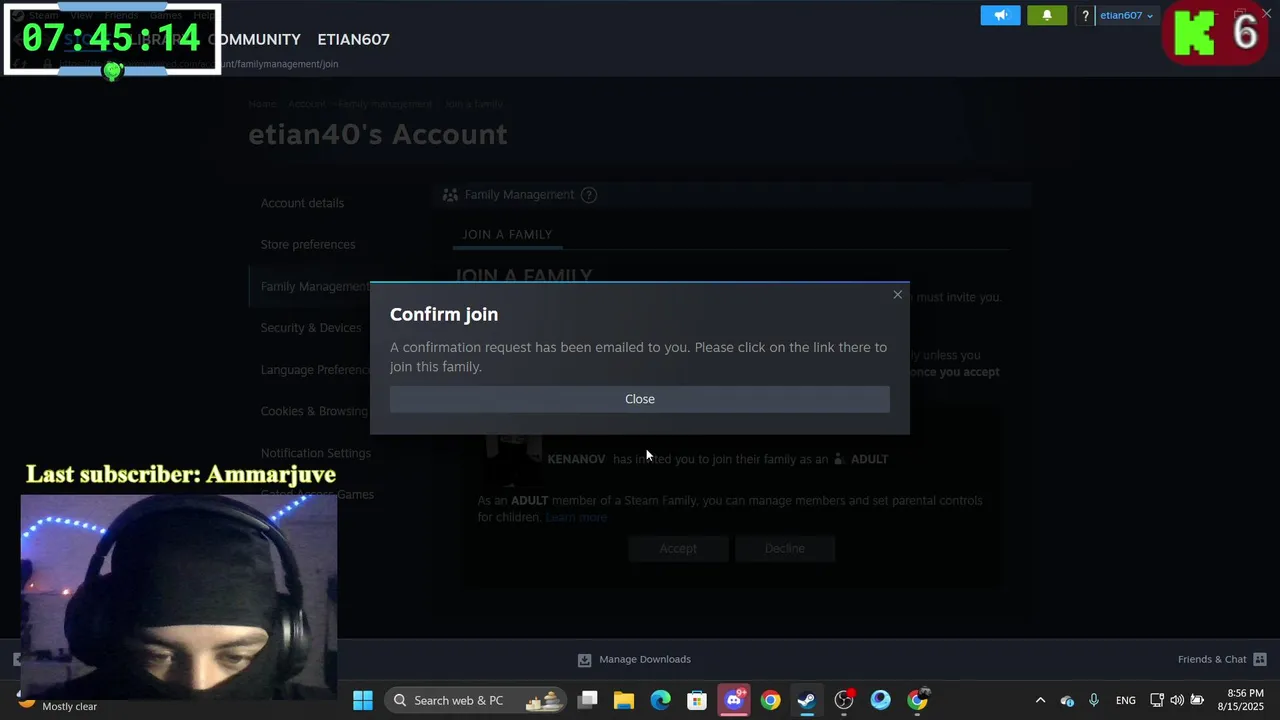This screenshot has width=1280, height=720.
Task: Click the Search web & PC box
Action: pyautogui.click(x=476, y=700)
